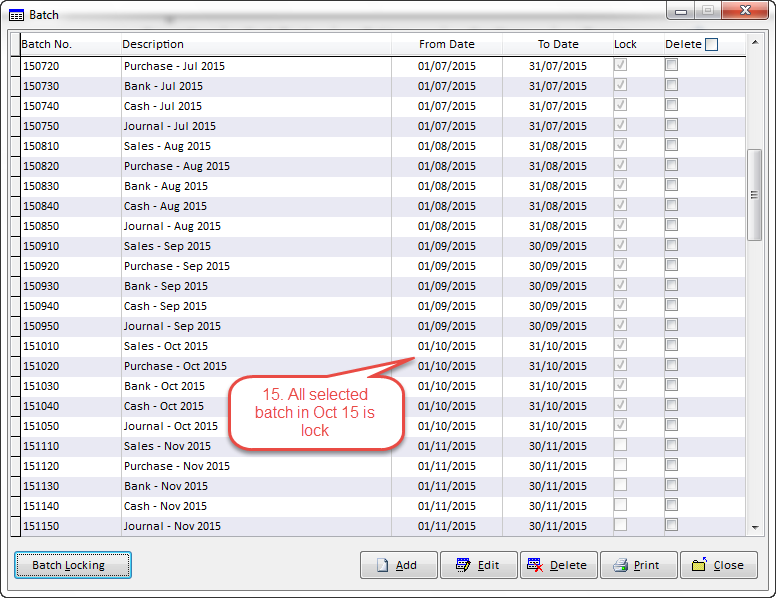Open the Batch Locking dialog
This screenshot has width=776, height=598.
coord(73,565)
